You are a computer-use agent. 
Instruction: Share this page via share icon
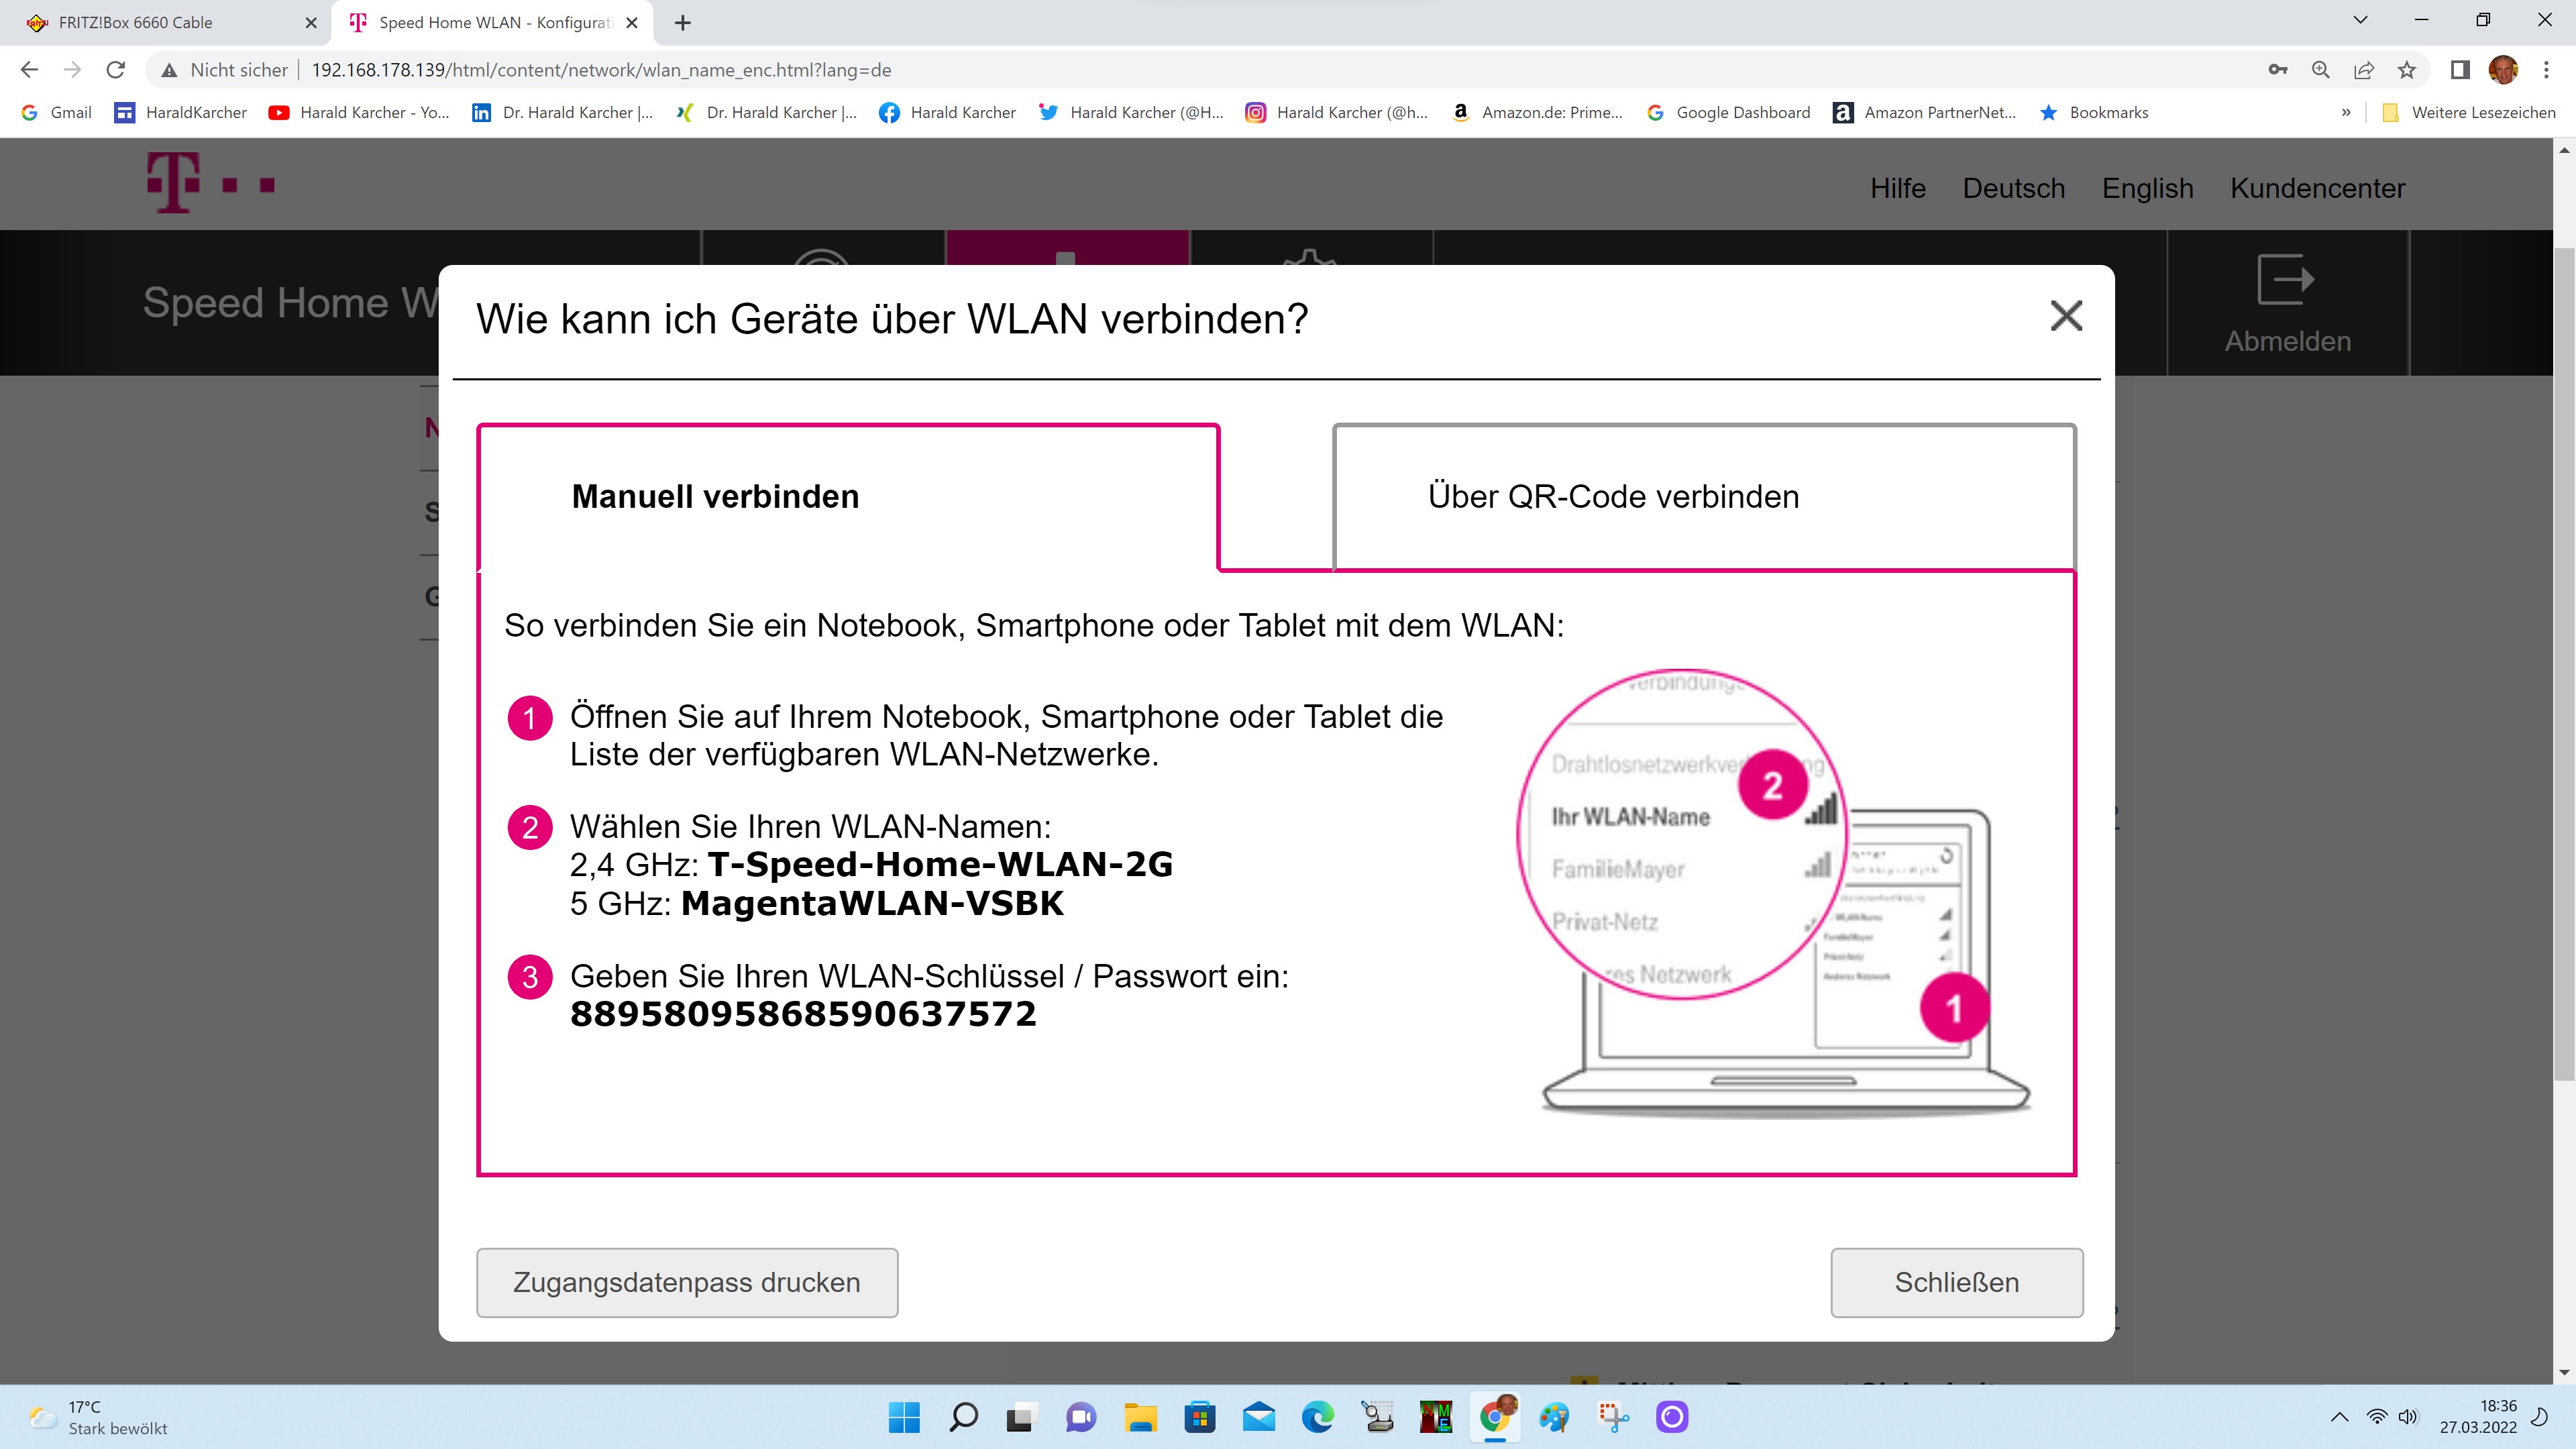point(2364,70)
